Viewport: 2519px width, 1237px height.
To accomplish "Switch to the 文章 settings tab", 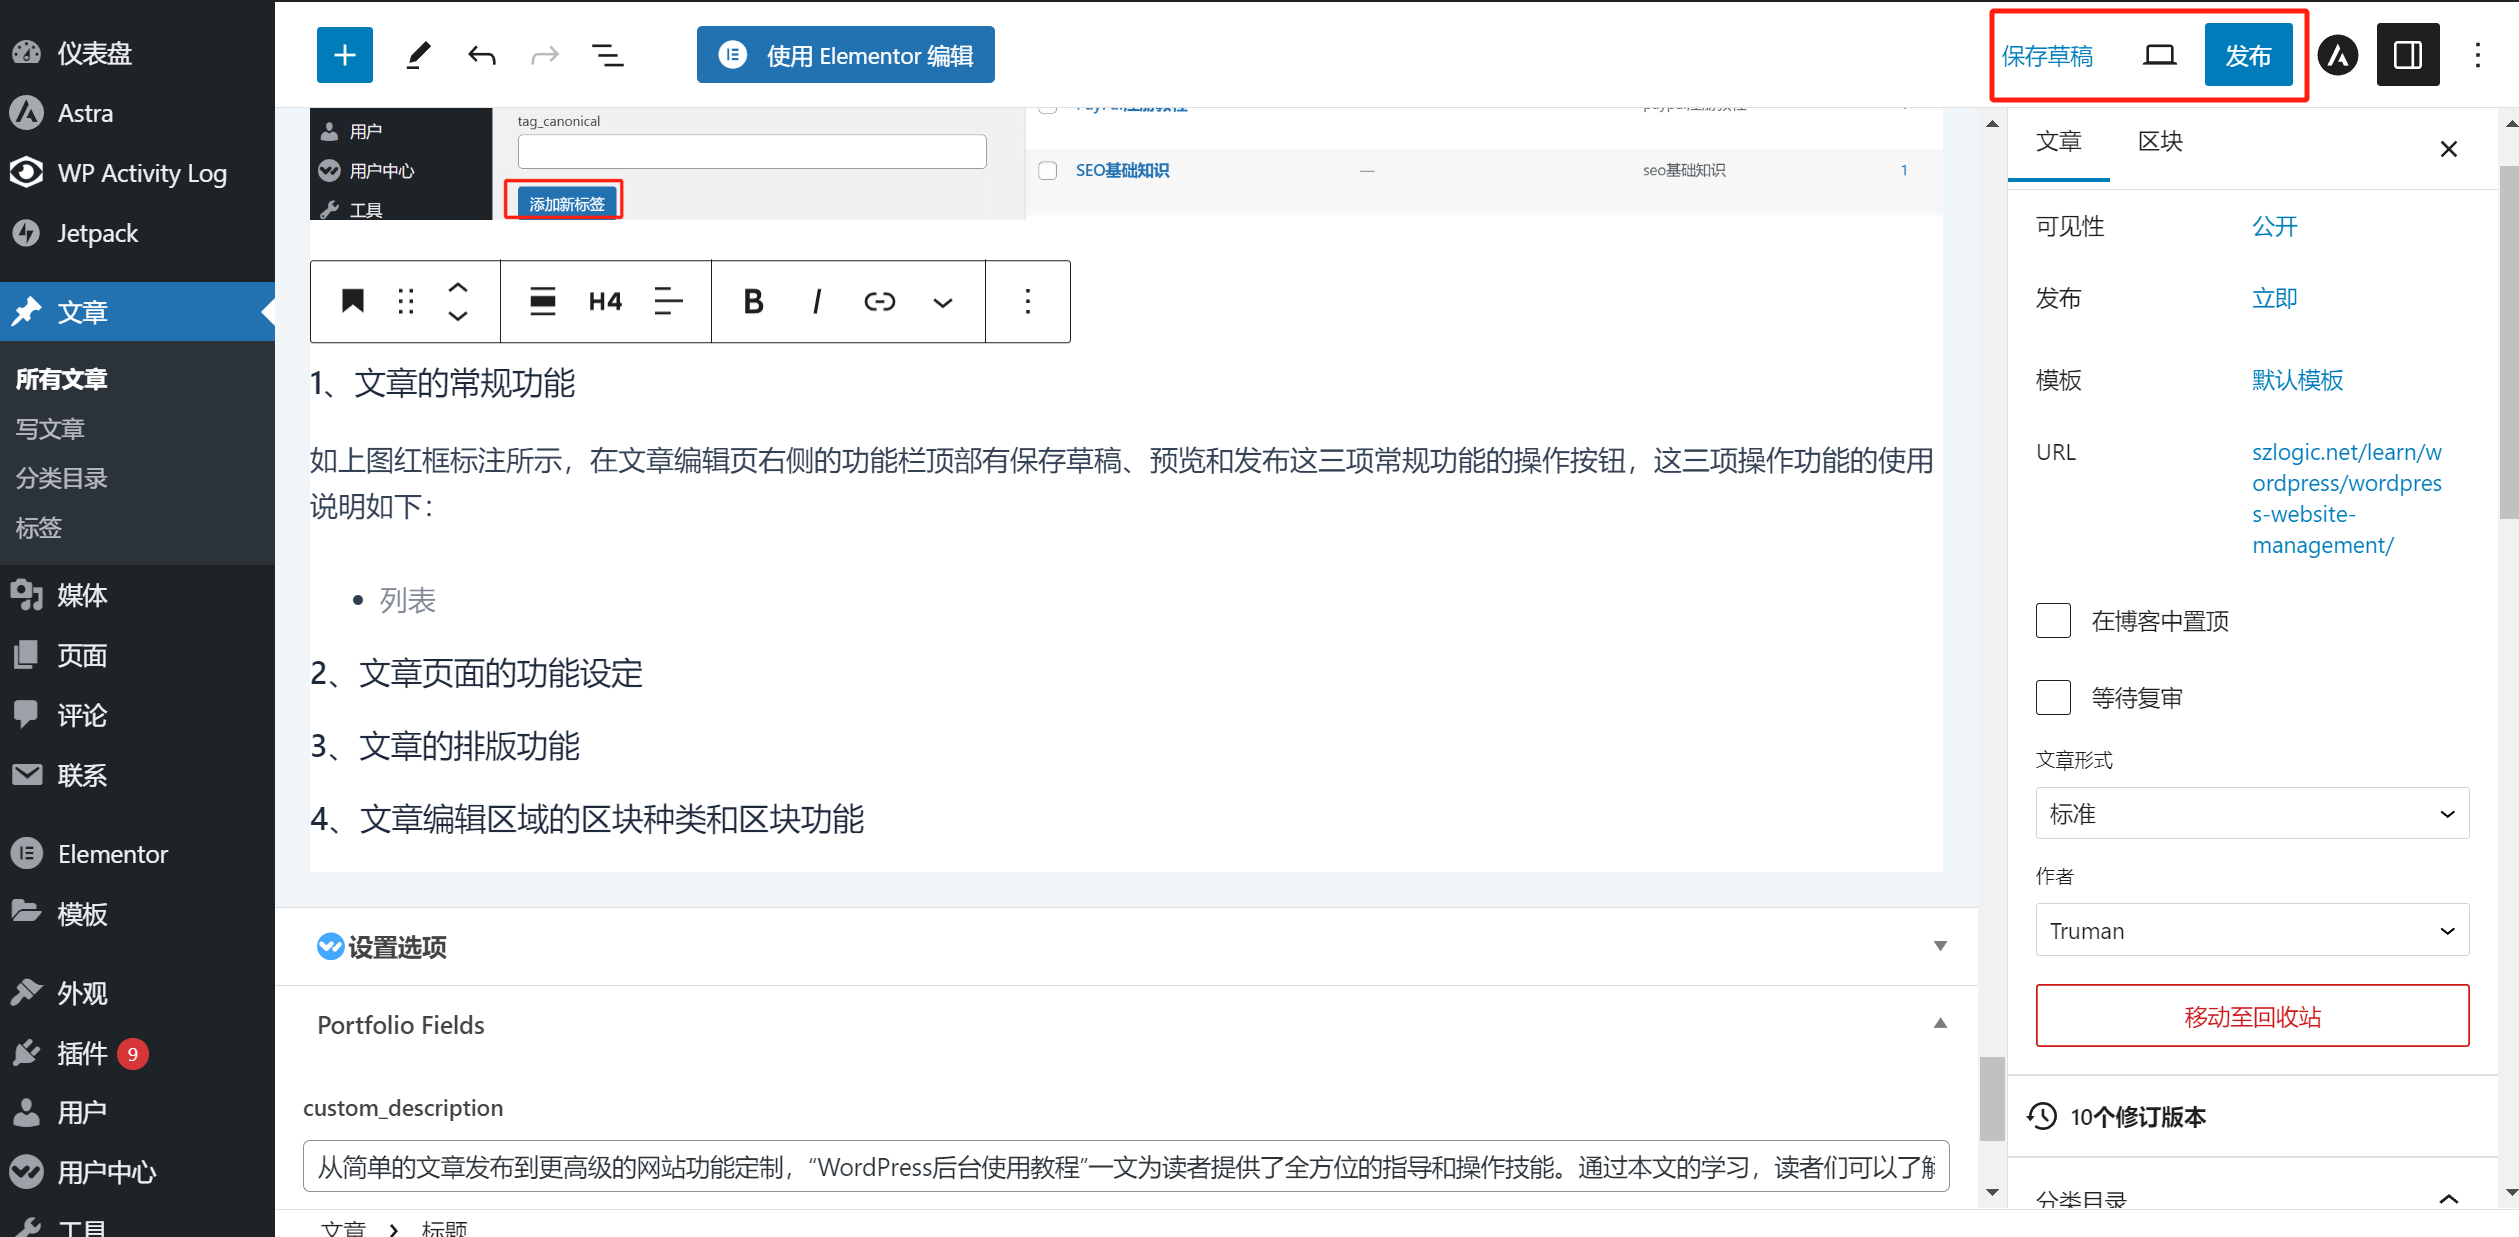I will pos(2058,142).
